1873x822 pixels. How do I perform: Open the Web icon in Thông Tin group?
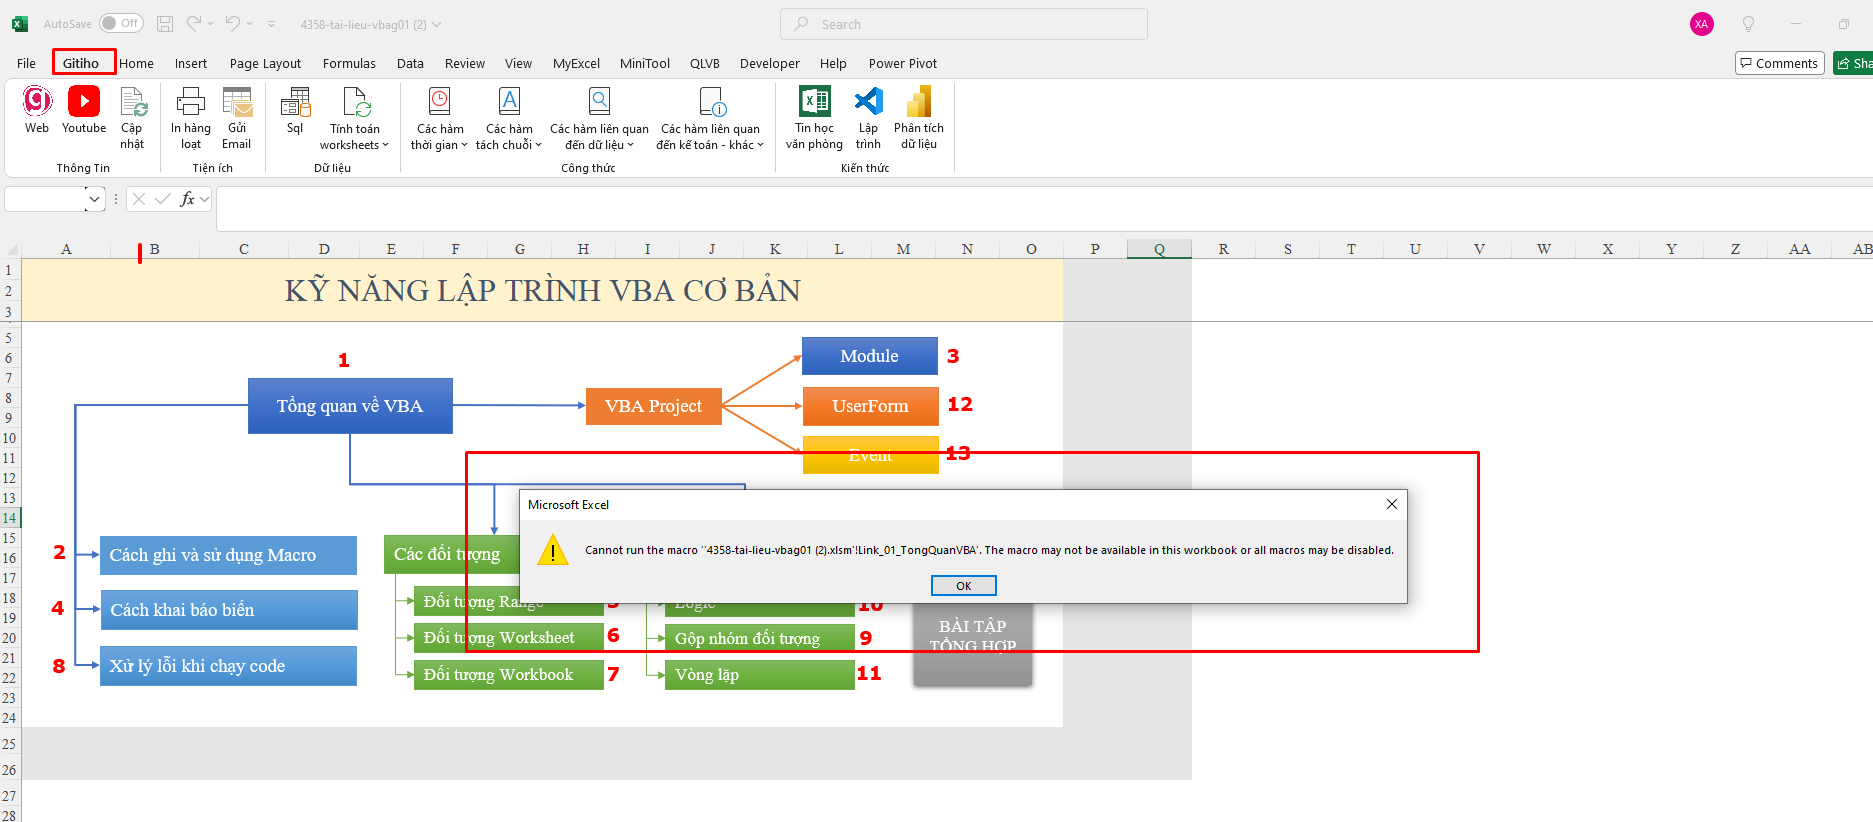coord(37,103)
